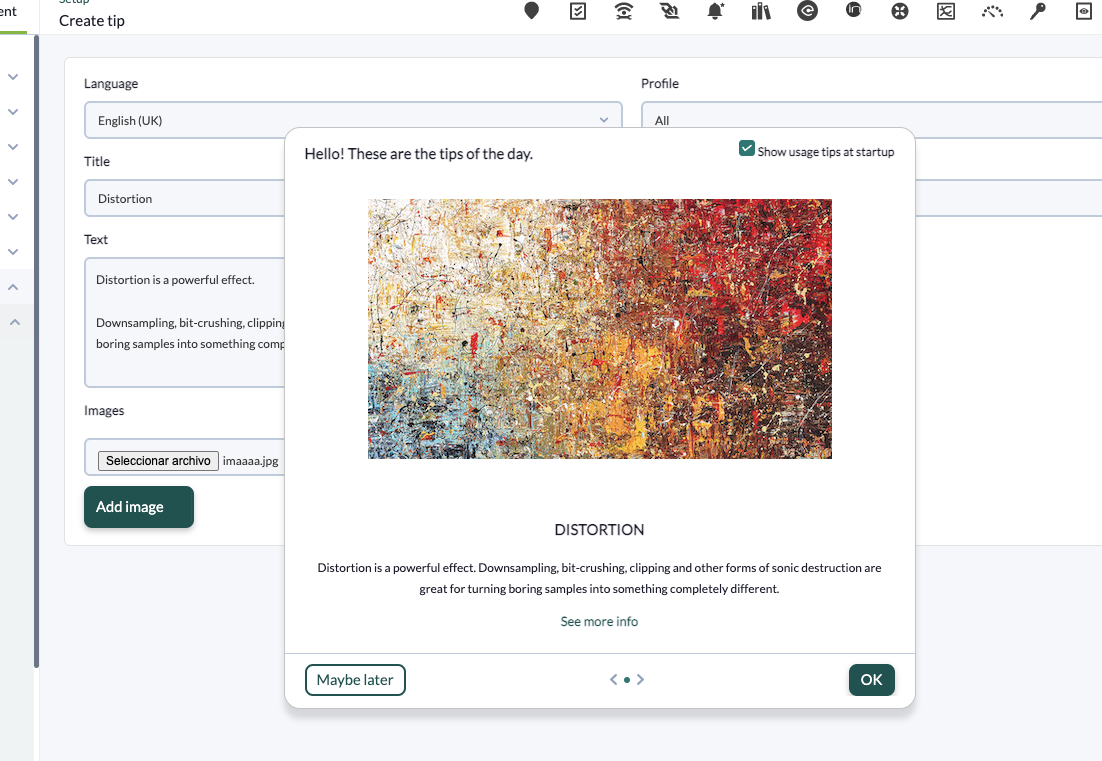Uncheck Show usage tips at startup
Screen dimensions: 1102x761
pos(746,148)
